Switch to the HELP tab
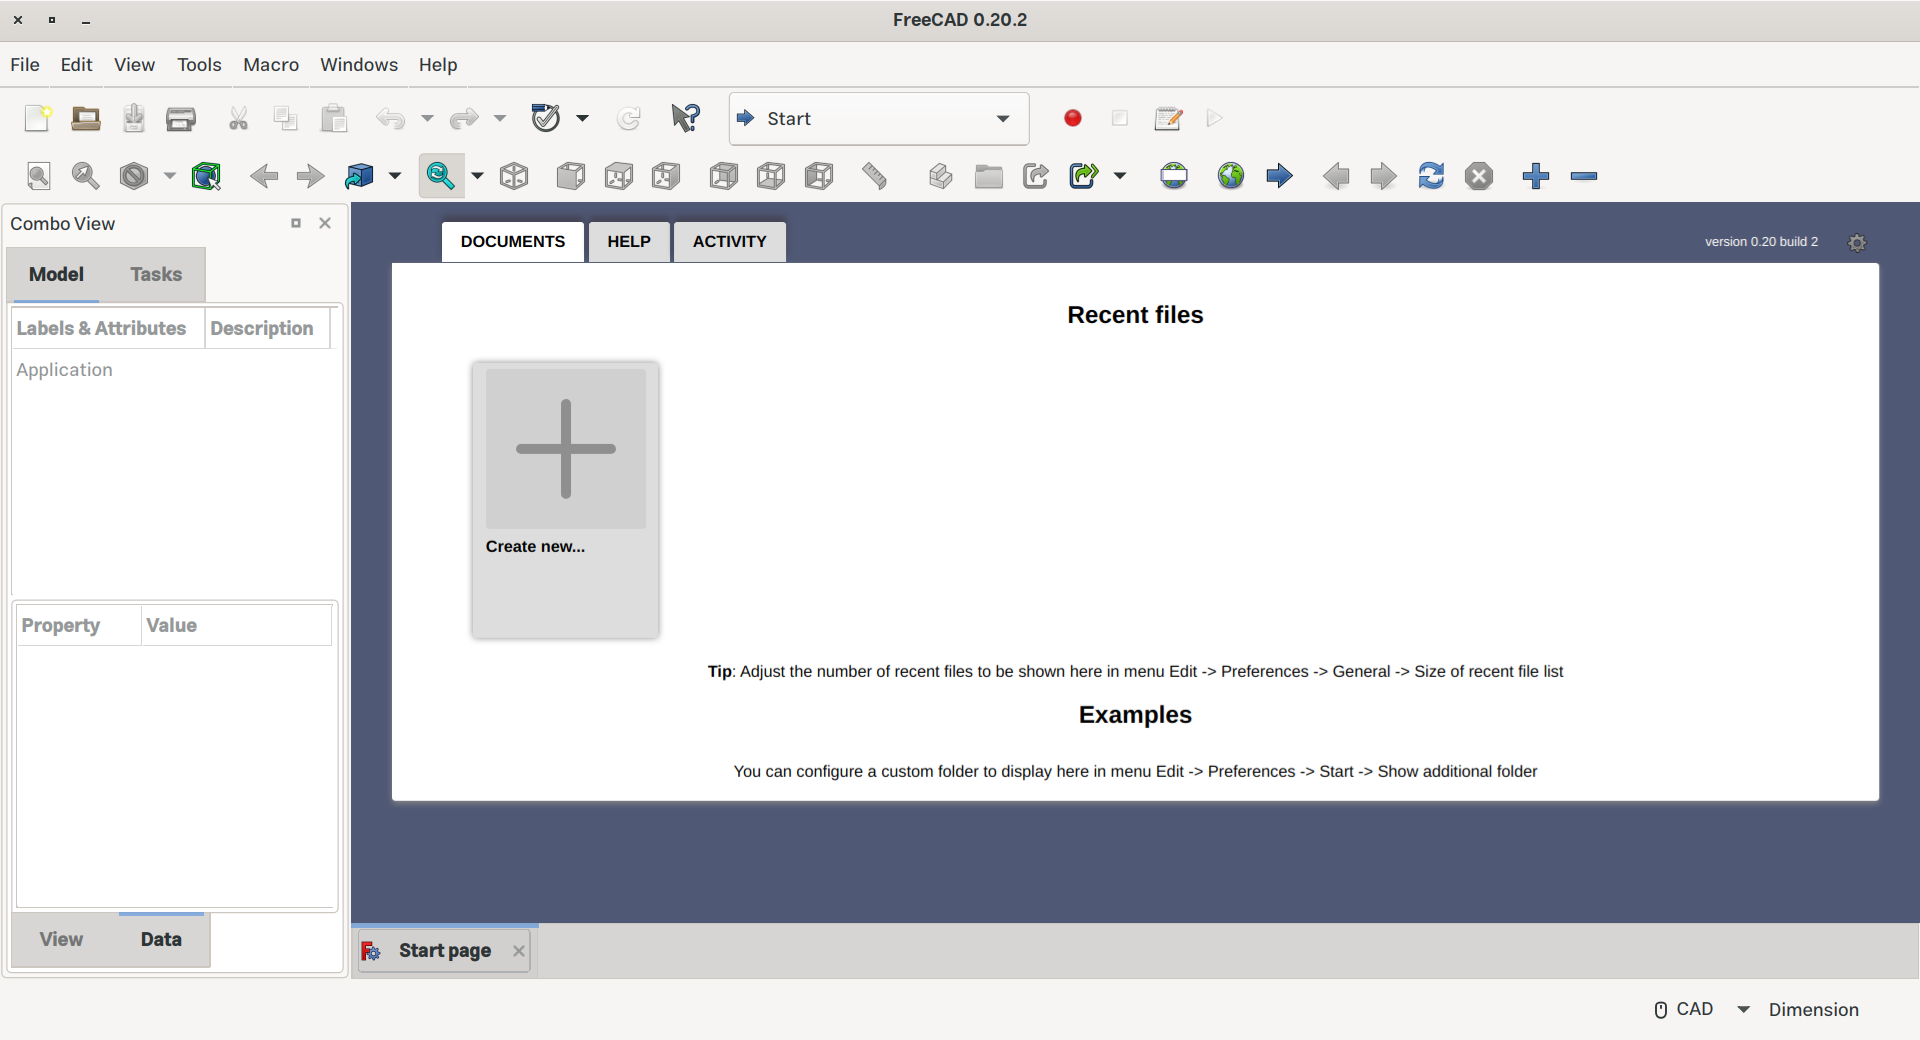The height and width of the screenshot is (1040, 1920). pos(628,241)
